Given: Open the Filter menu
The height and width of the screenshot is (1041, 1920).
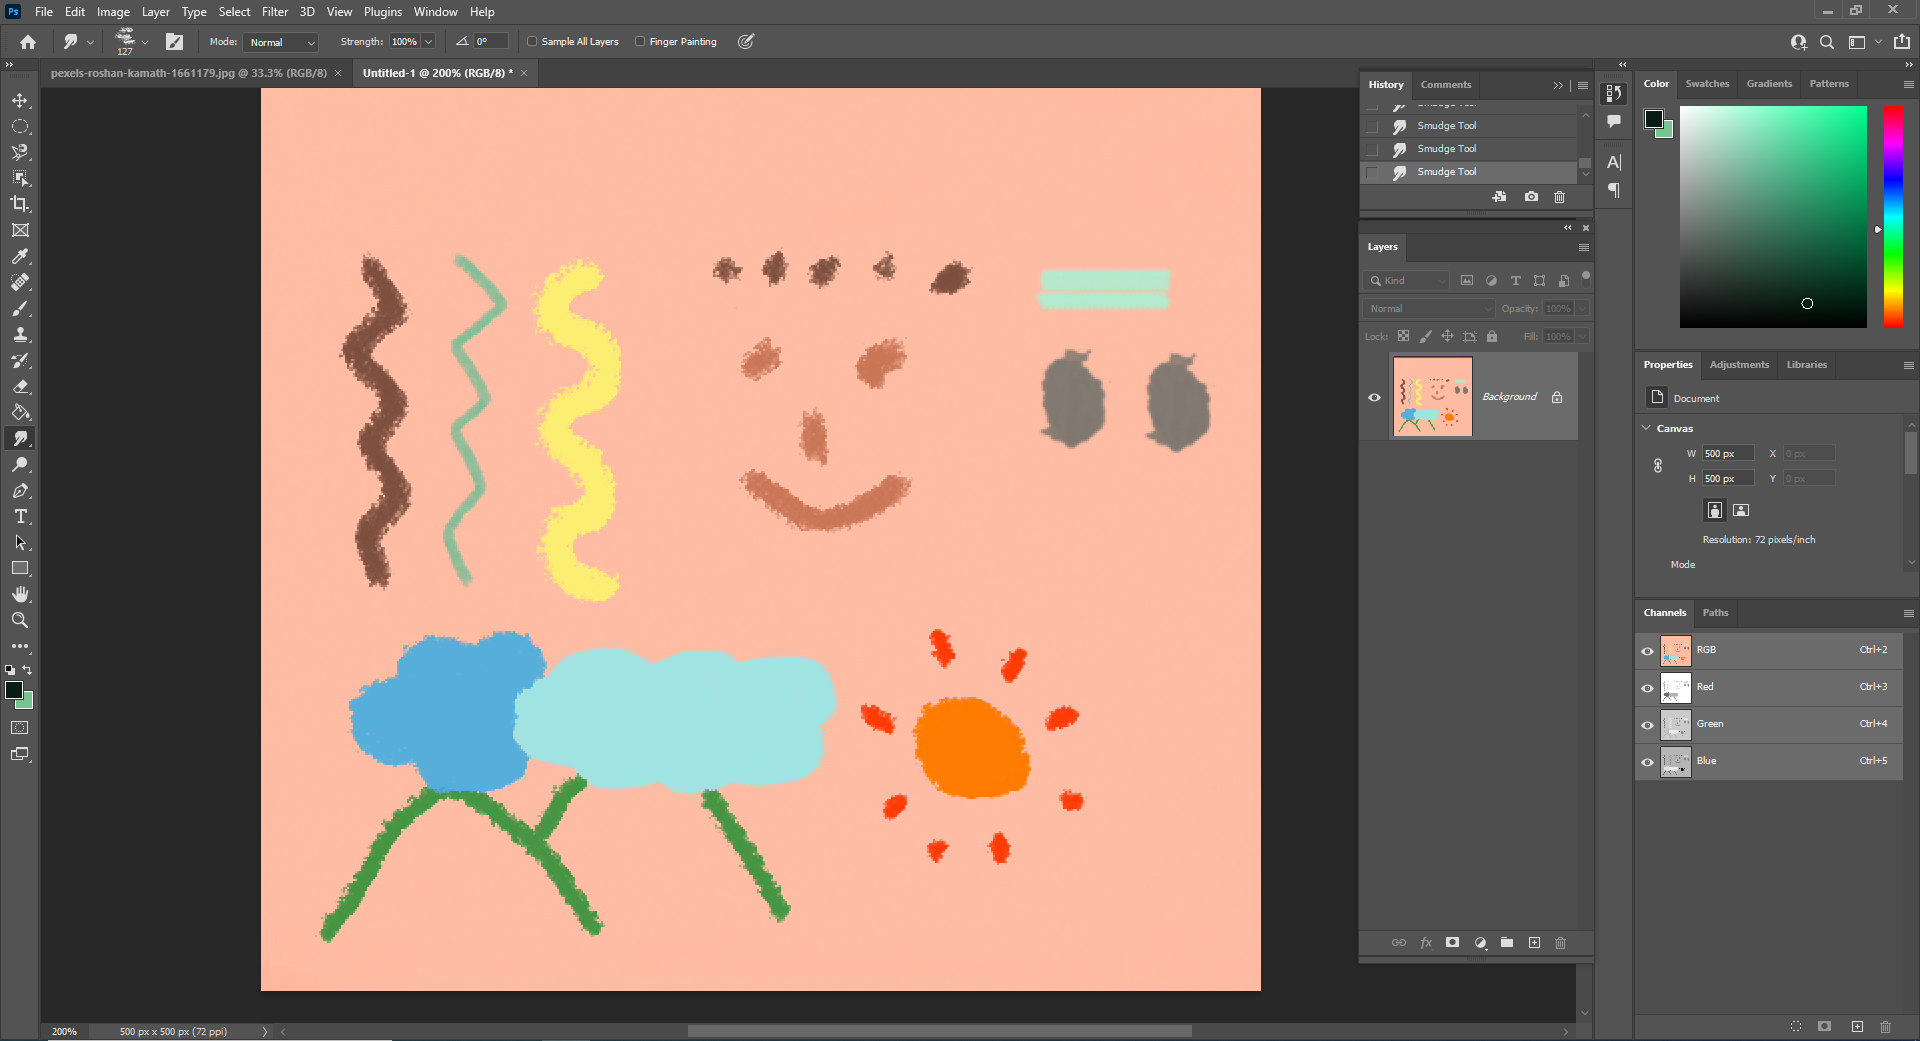Looking at the screenshot, I should (275, 12).
